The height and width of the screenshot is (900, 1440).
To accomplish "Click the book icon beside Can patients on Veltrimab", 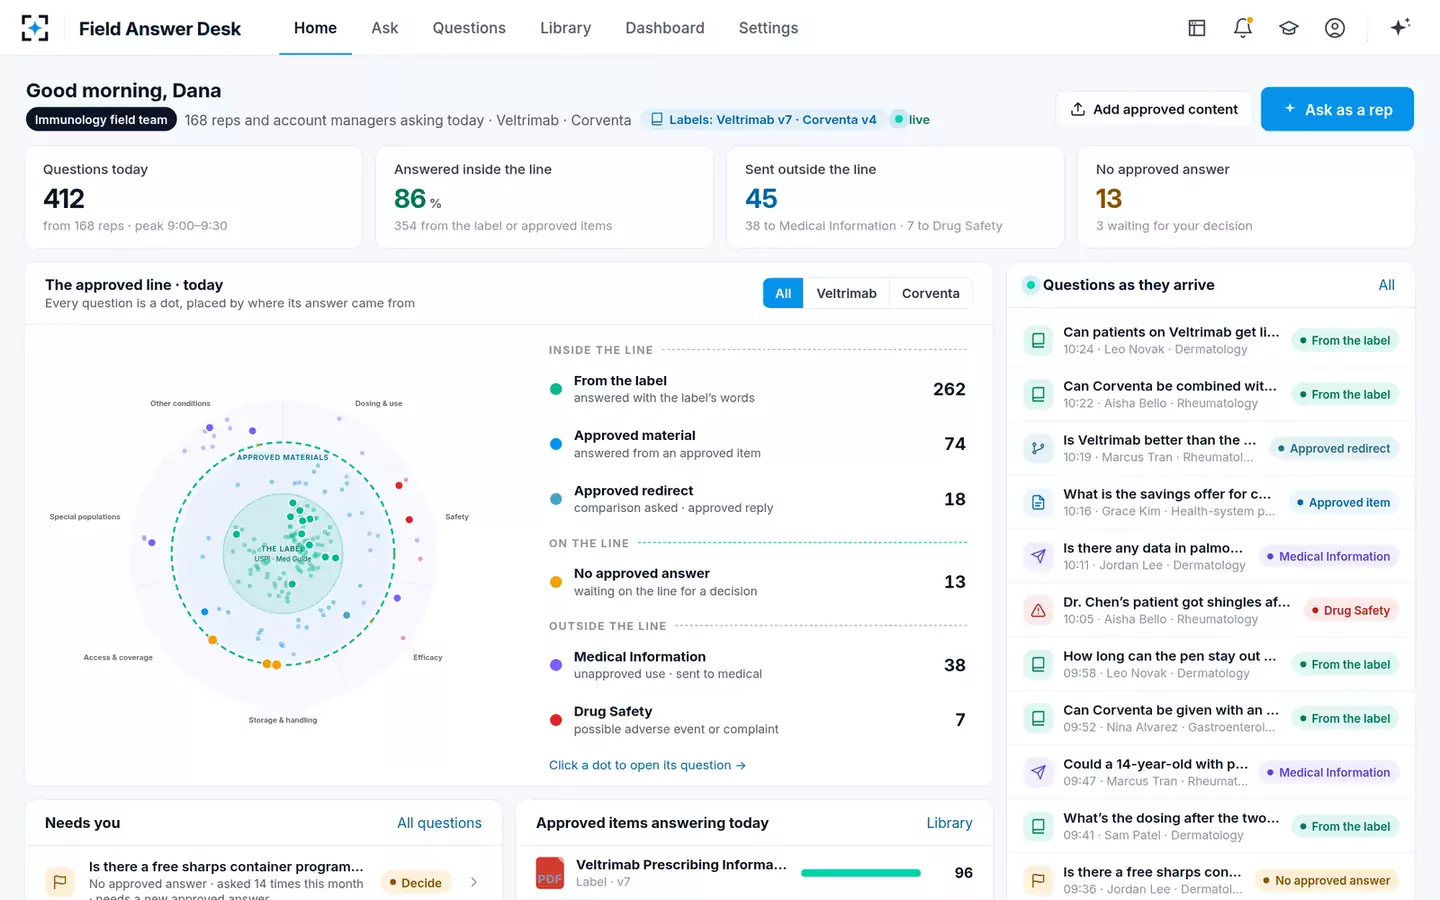I will 1039,341.
